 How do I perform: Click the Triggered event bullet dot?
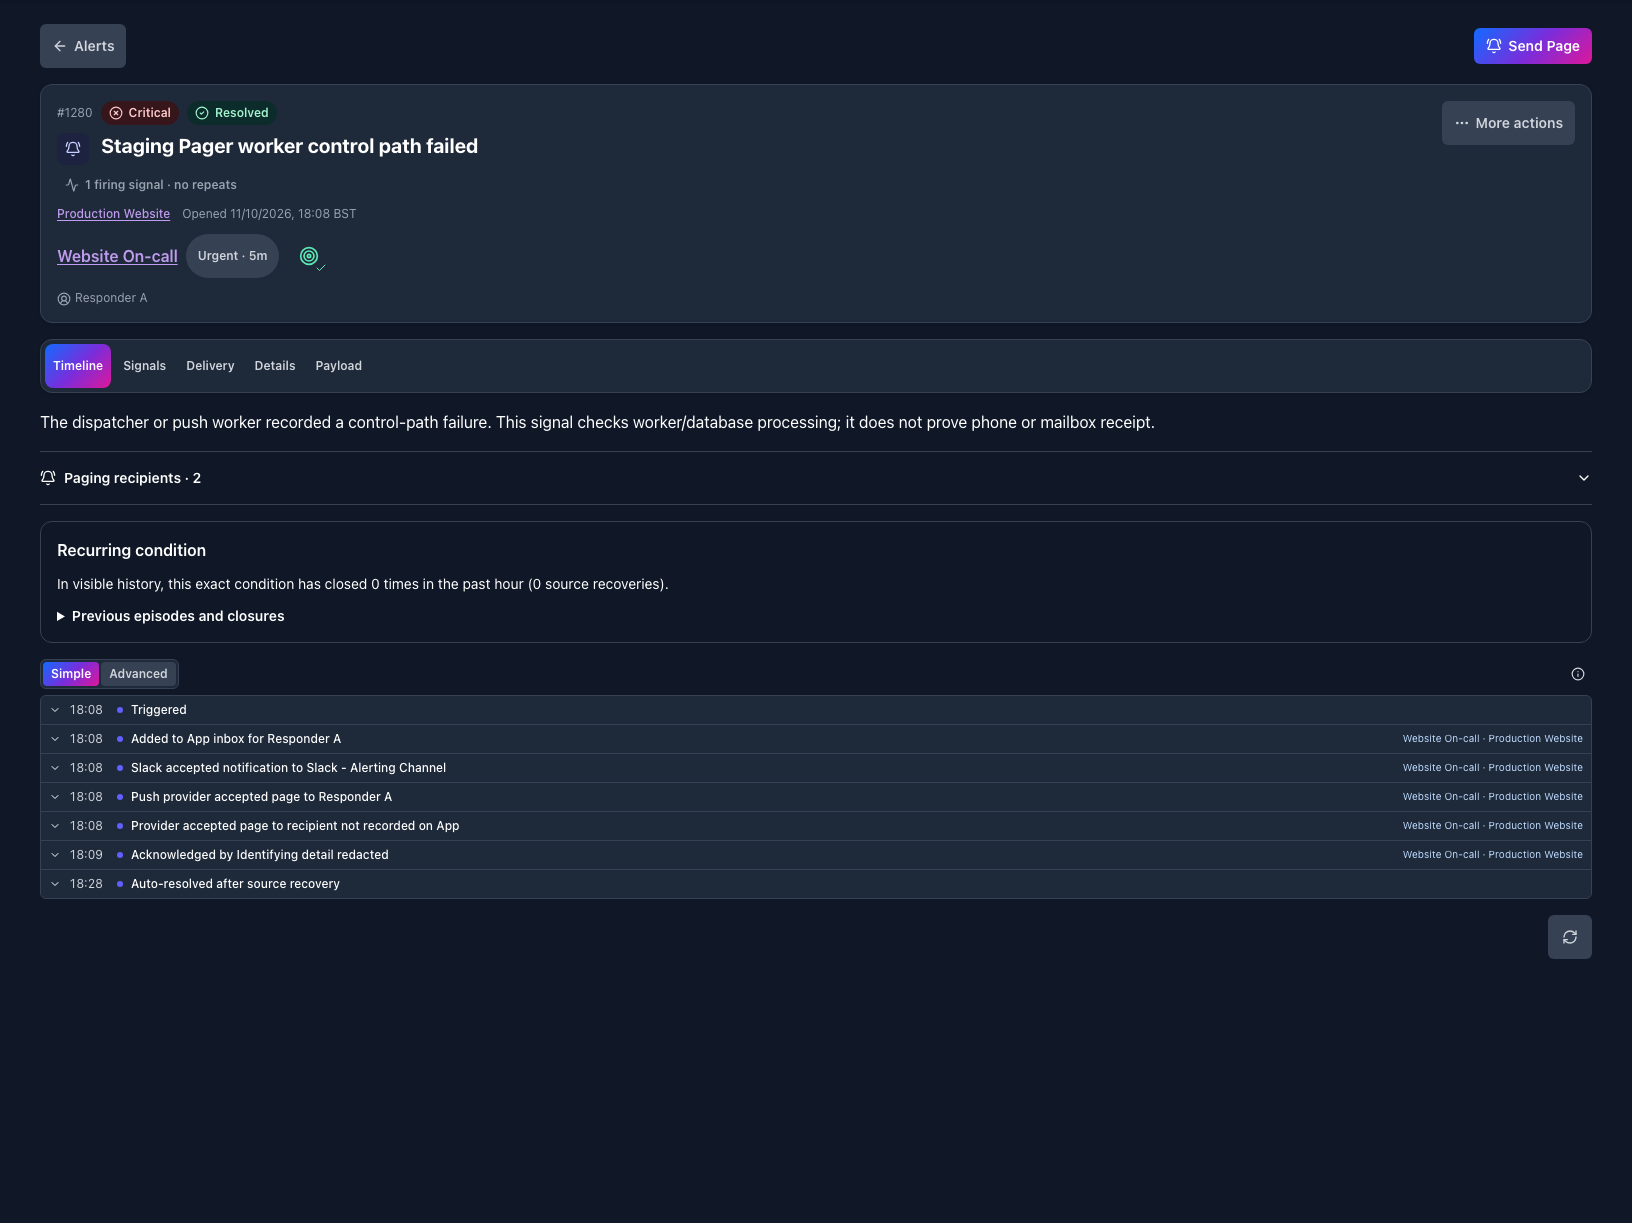pyautogui.click(x=120, y=710)
